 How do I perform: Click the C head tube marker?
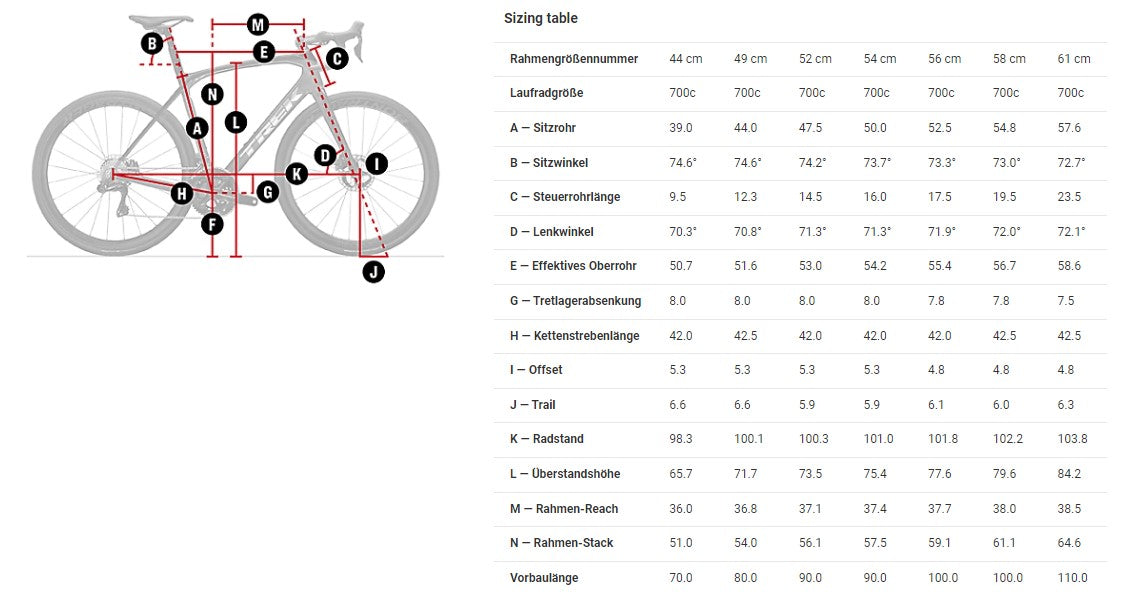click(x=337, y=59)
